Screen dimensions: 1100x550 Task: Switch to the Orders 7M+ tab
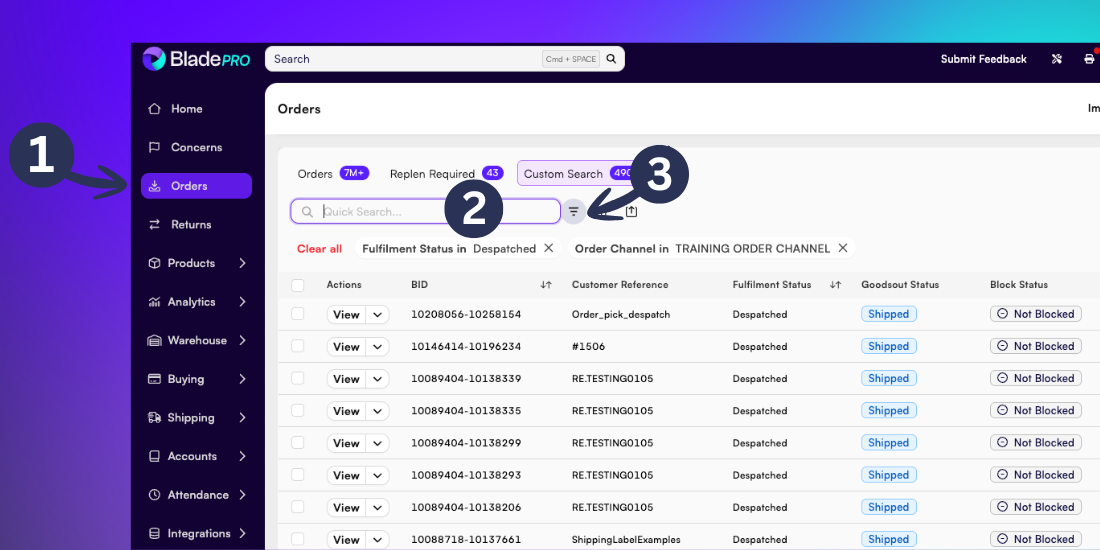click(x=333, y=173)
